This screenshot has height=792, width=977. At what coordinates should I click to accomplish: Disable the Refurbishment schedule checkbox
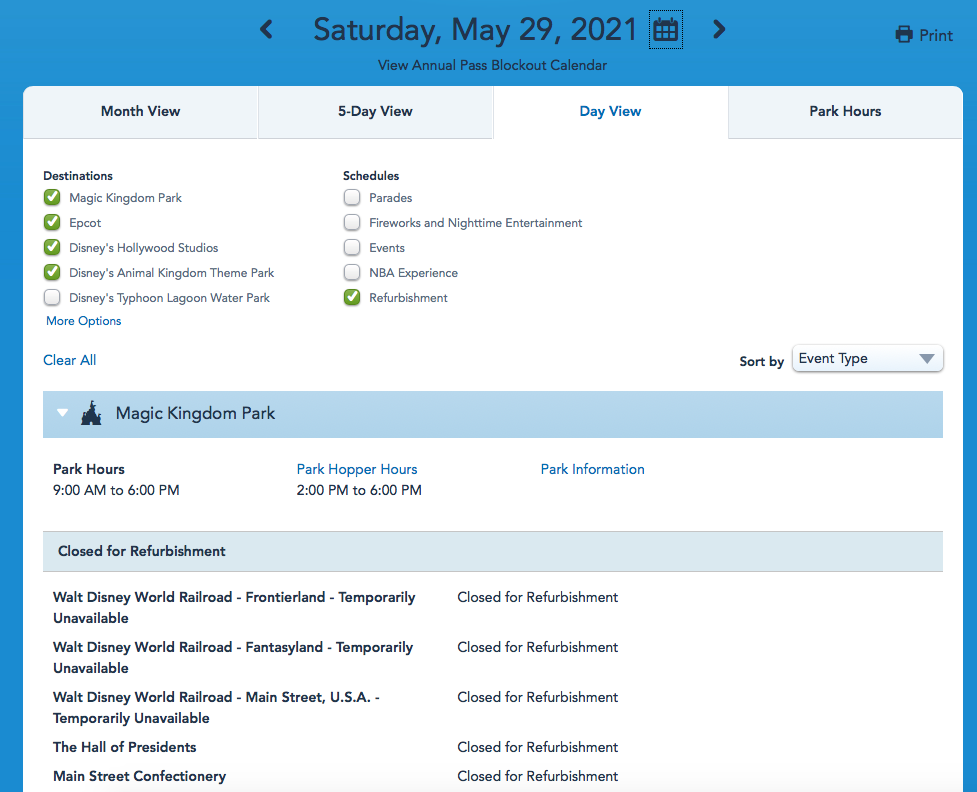tap(352, 298)
